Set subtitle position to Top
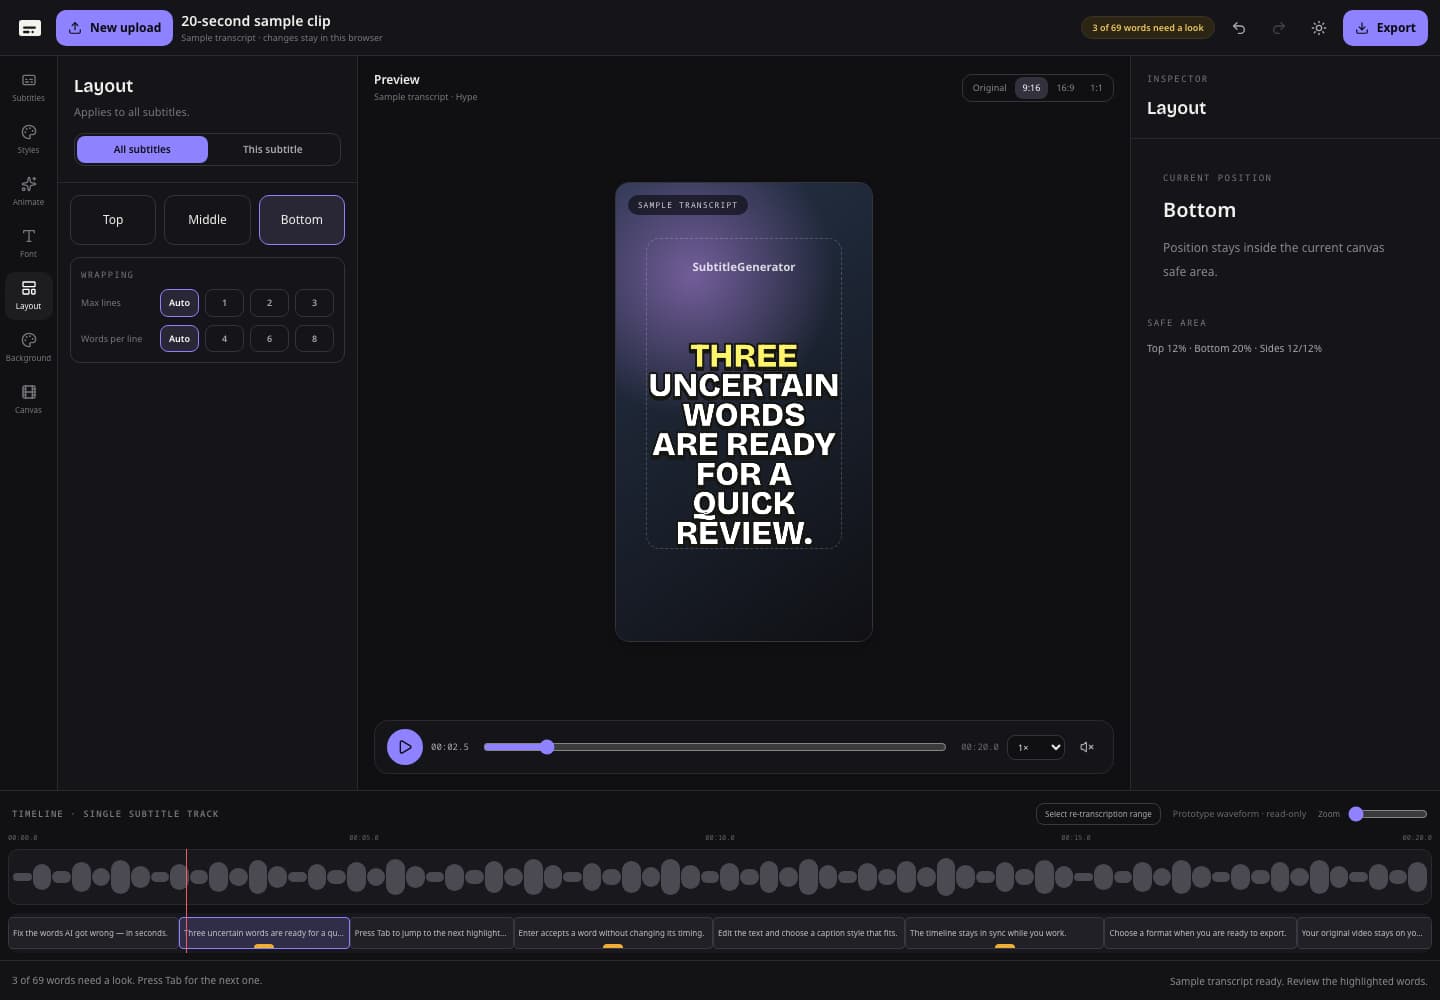 113,220
